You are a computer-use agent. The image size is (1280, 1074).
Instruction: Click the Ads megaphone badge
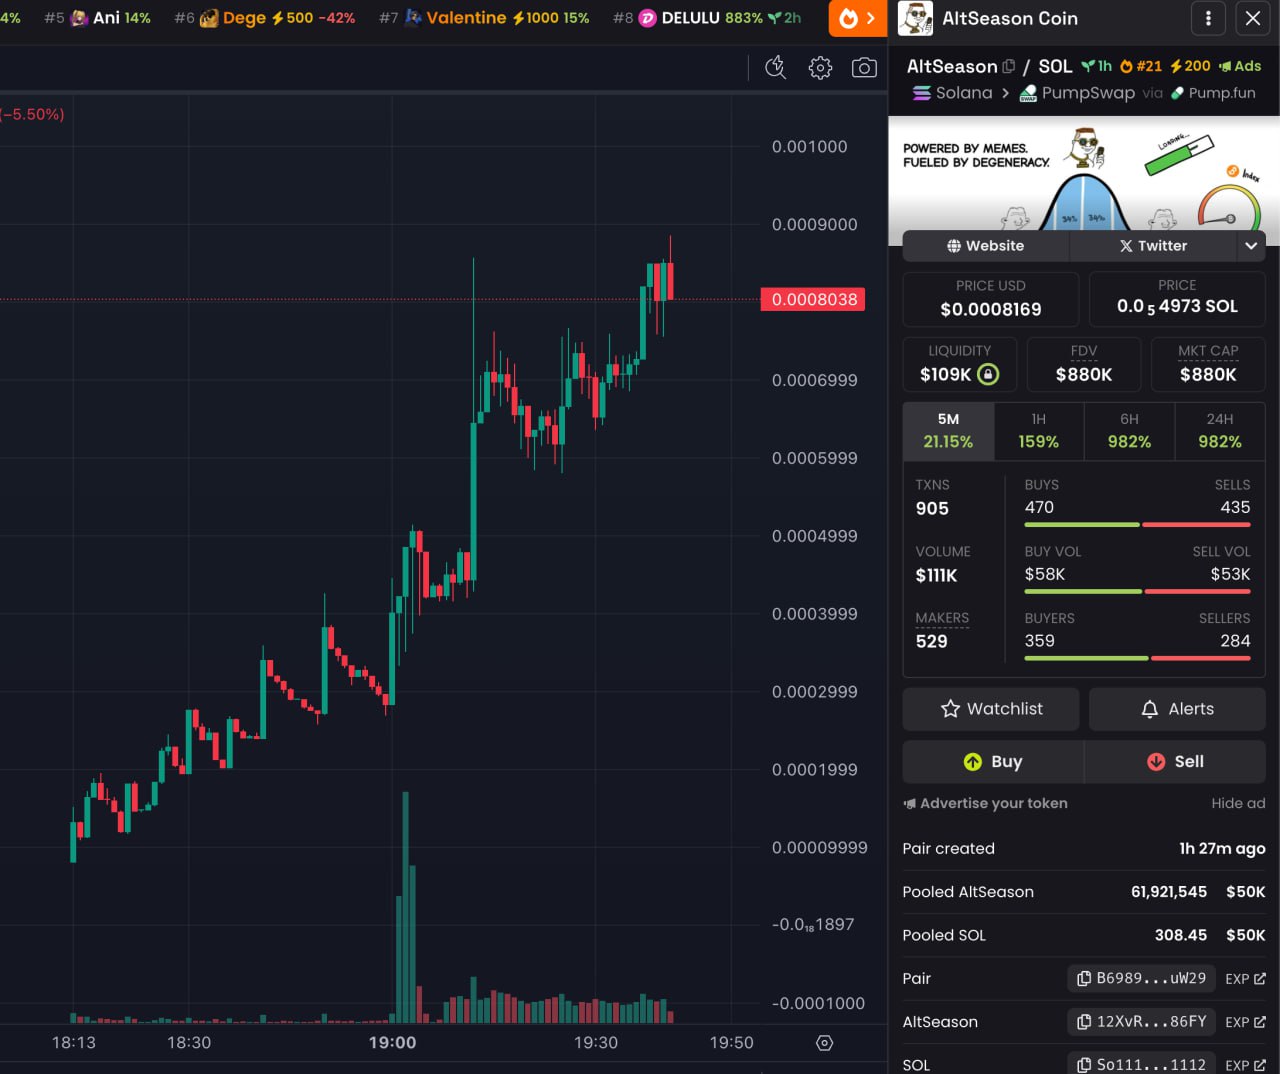click(1240, 66)
